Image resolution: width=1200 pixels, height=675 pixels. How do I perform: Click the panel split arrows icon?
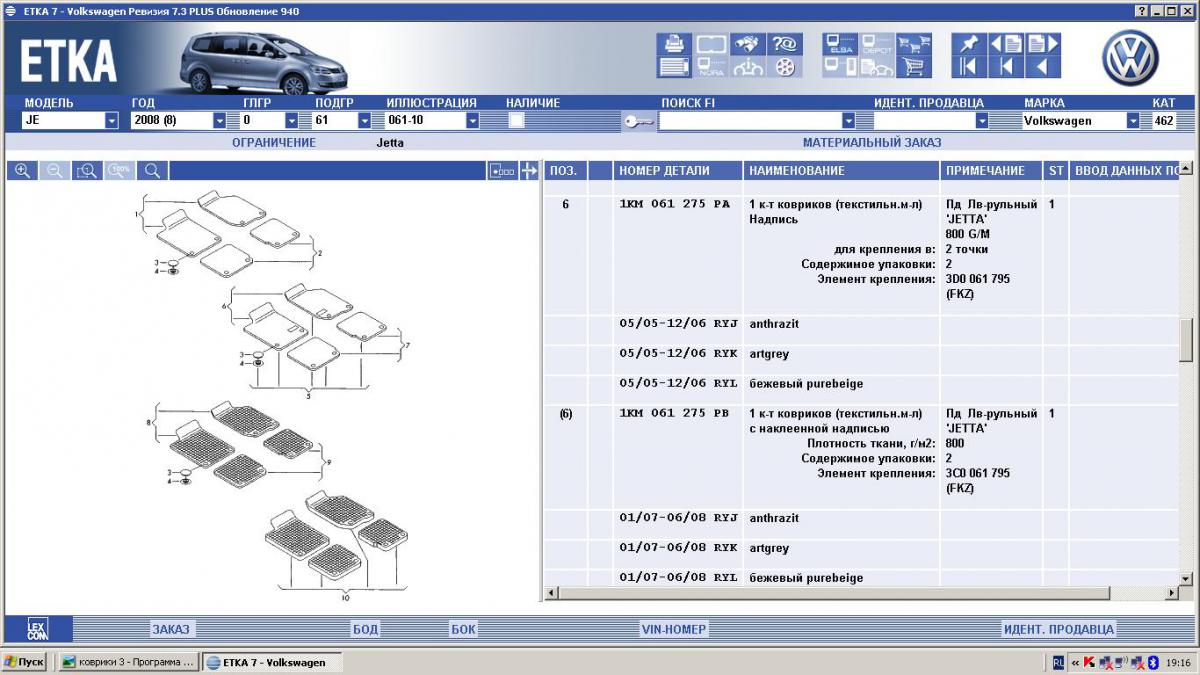pyautogui.click(x=530, y=171)
